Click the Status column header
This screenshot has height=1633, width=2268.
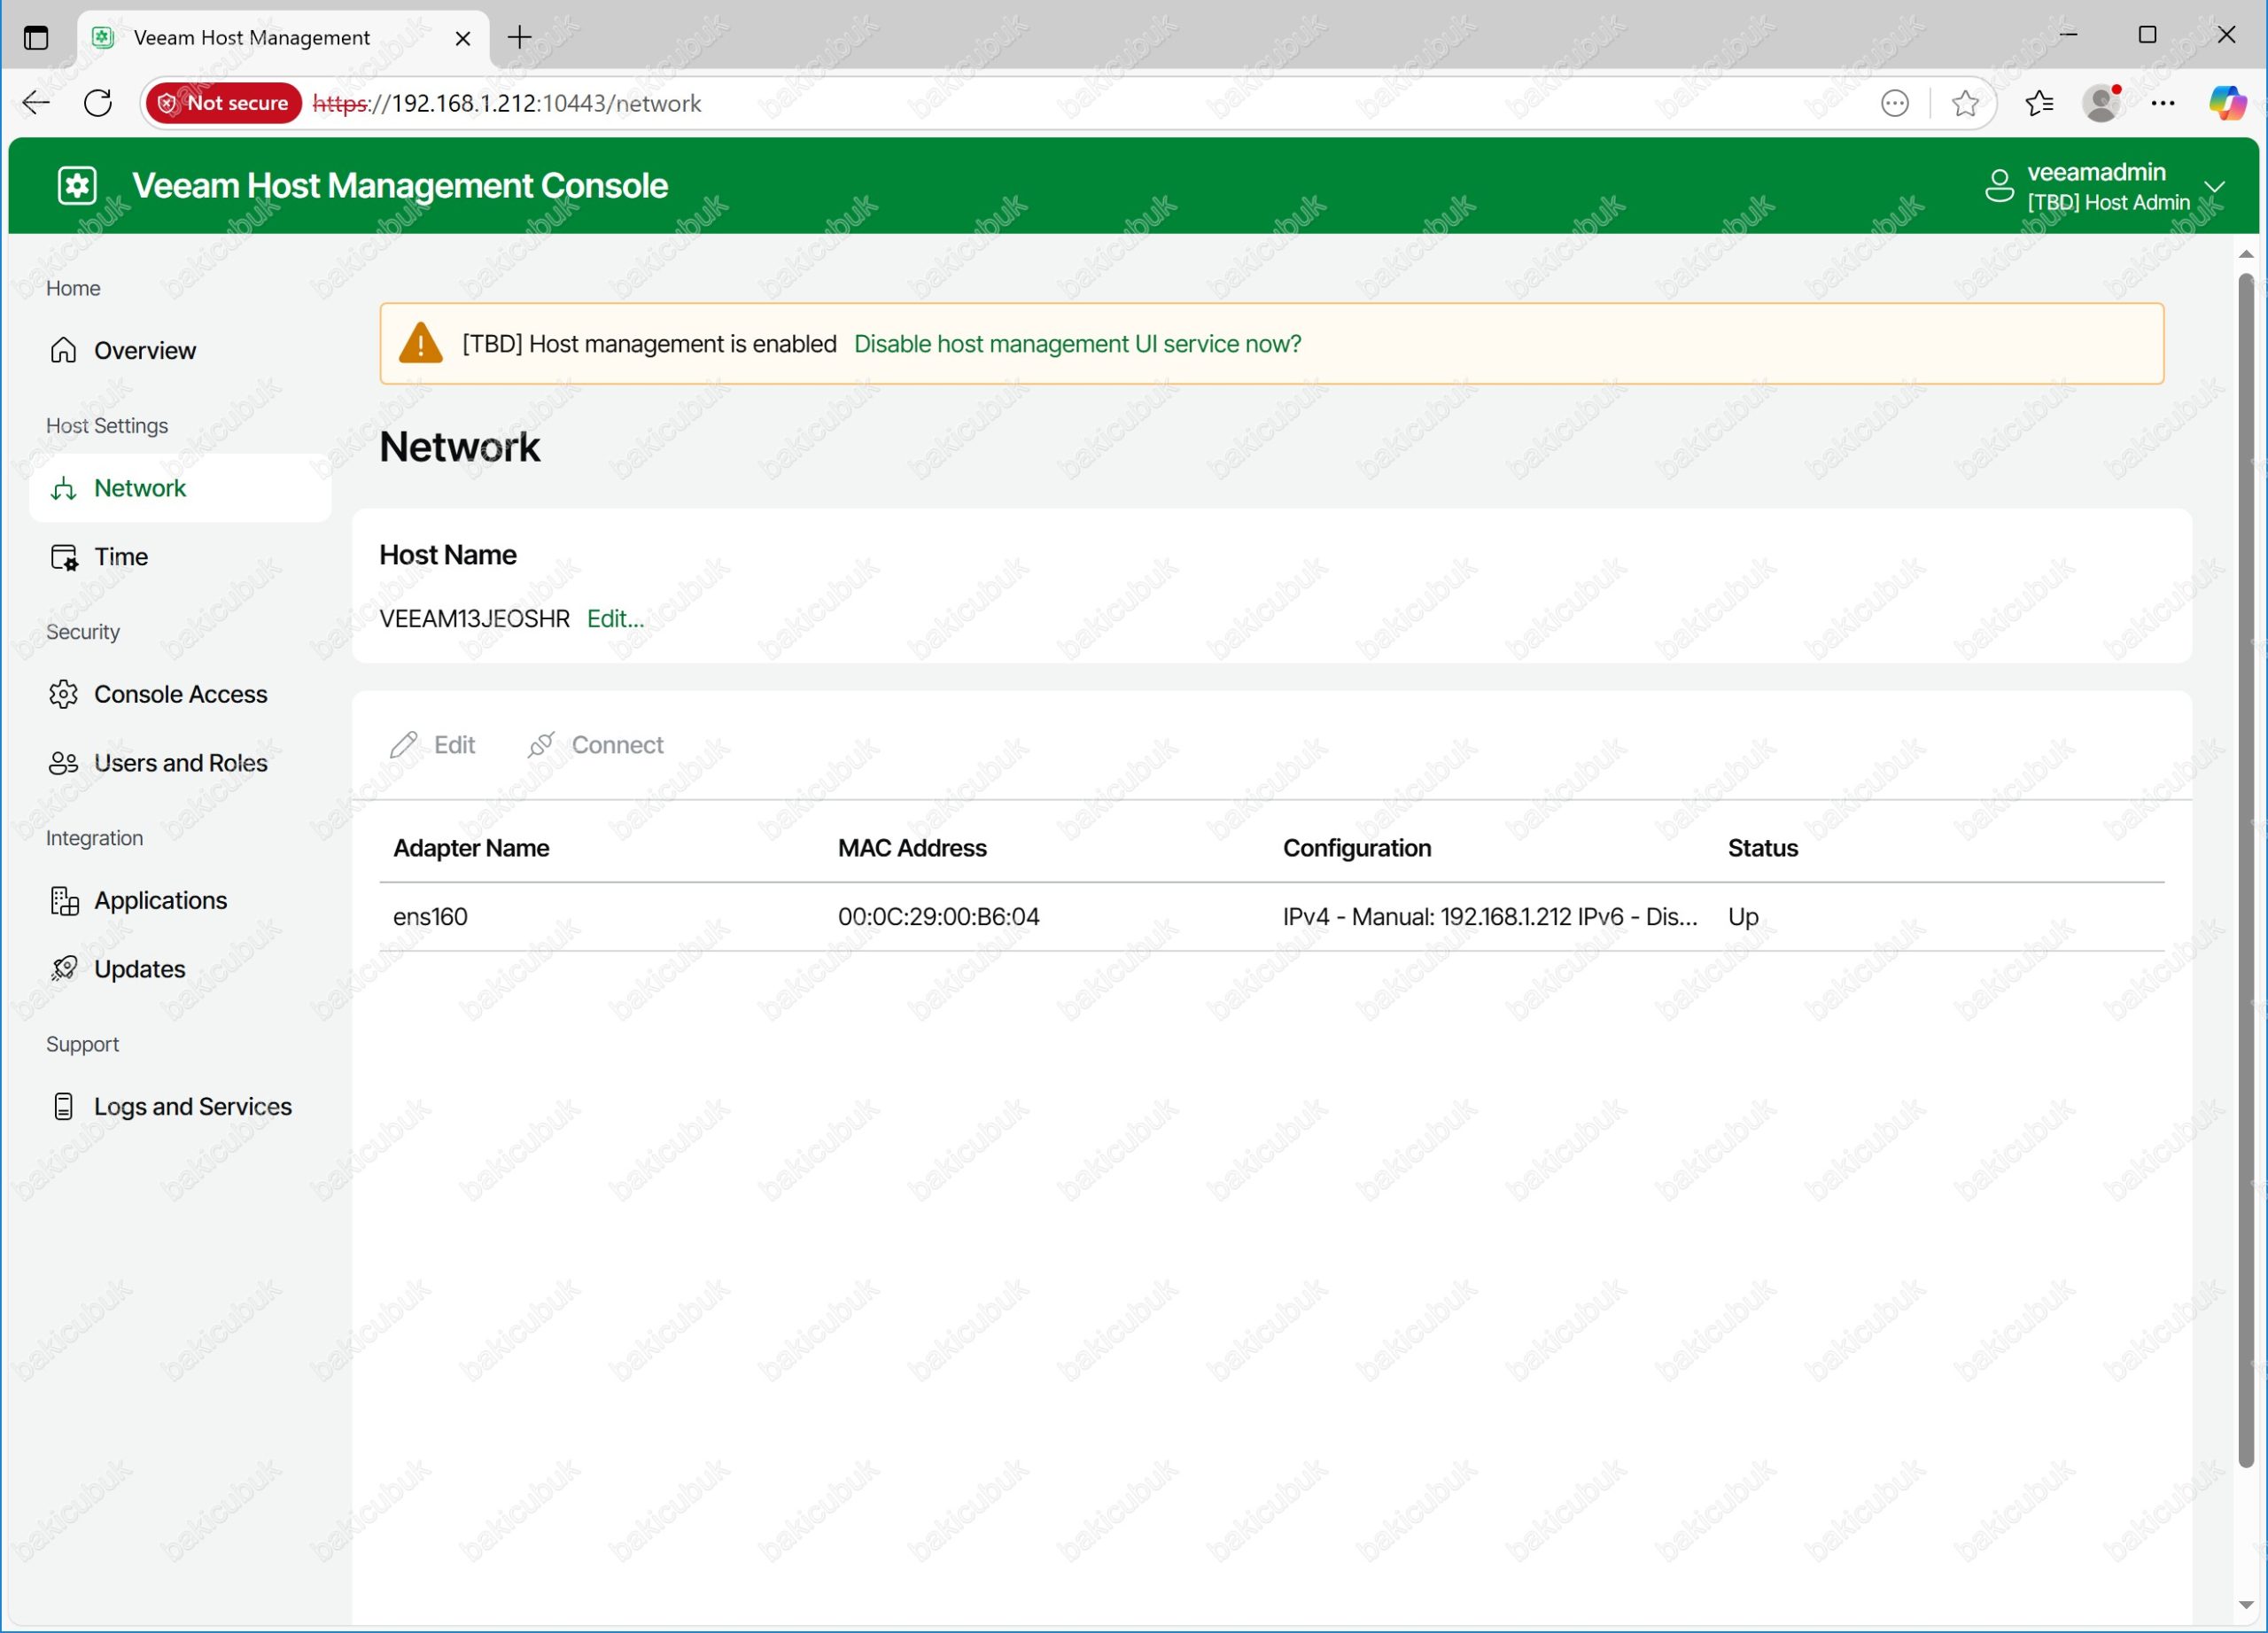pyautogui.click(x=1763, y=848)
